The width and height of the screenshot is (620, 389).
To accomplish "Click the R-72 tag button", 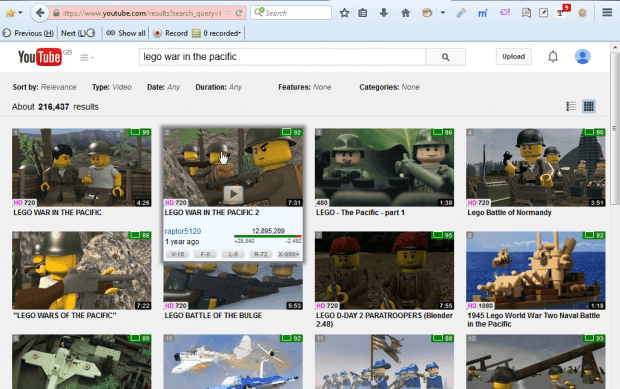I will click(x=261, y=254).
